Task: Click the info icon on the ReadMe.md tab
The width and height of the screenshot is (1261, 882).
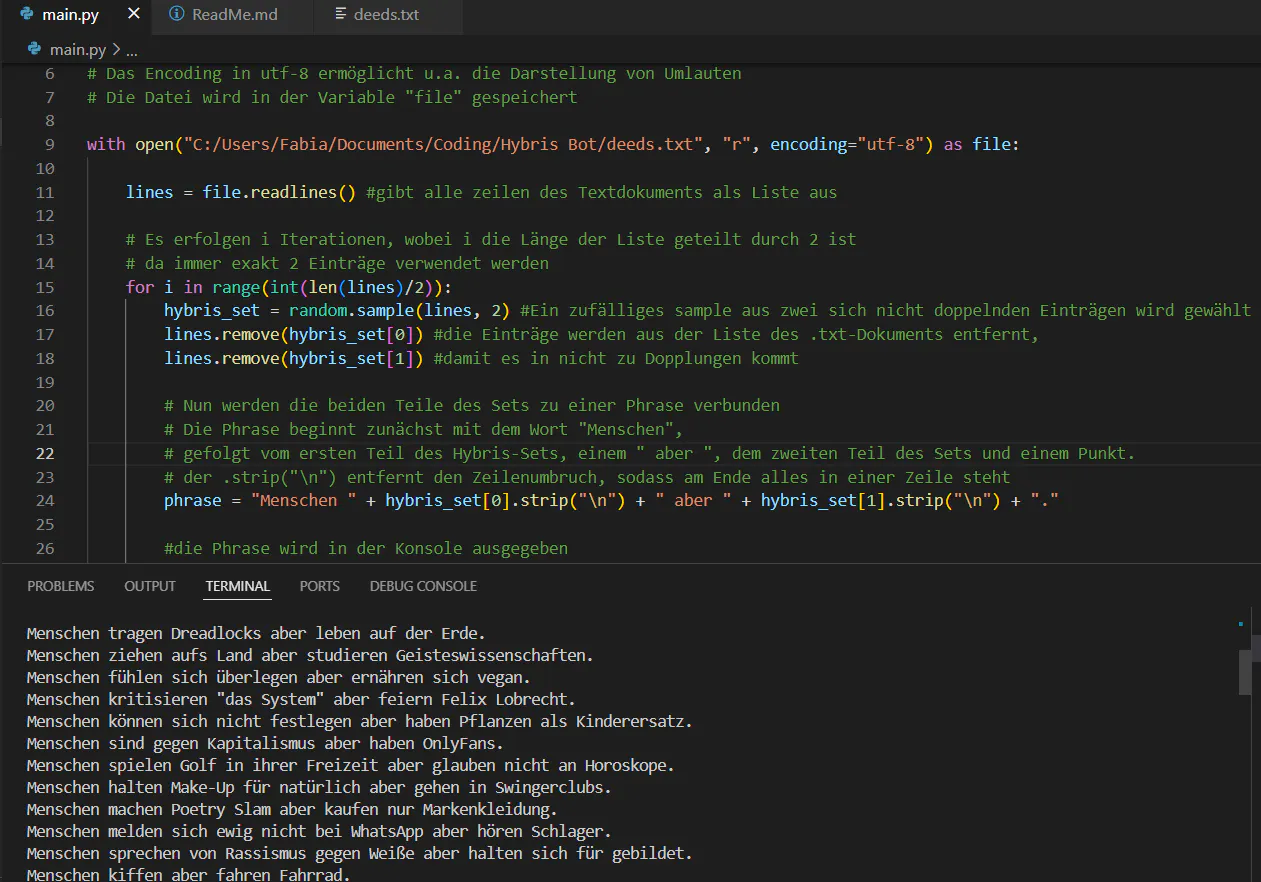Action: (177, 14)
